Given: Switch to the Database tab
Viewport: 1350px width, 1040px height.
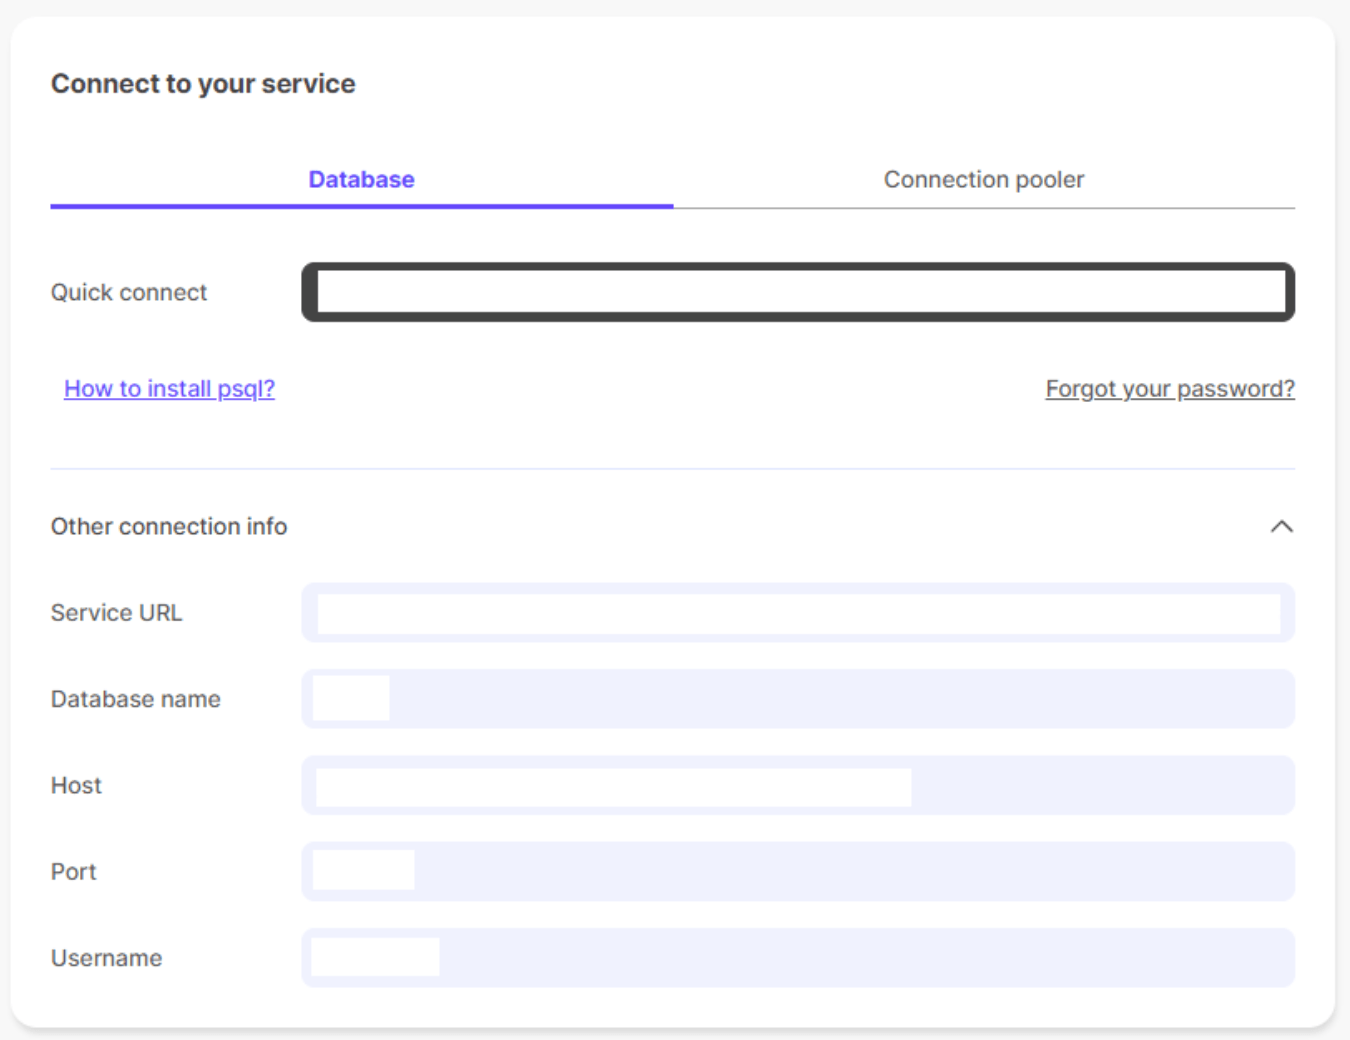Looking at the screenshot, I should [x=361, y=180].
